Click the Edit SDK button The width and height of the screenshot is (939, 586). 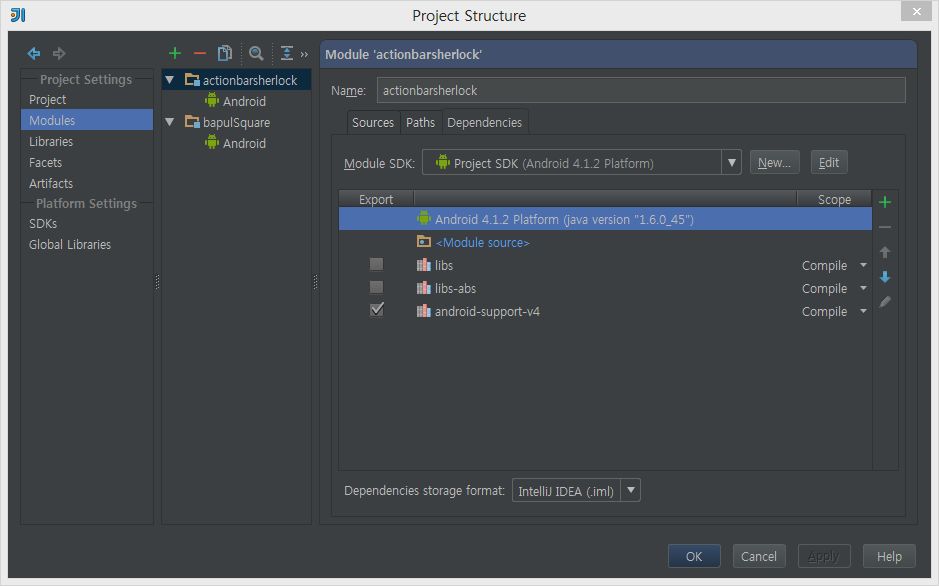tap(829, 162)
